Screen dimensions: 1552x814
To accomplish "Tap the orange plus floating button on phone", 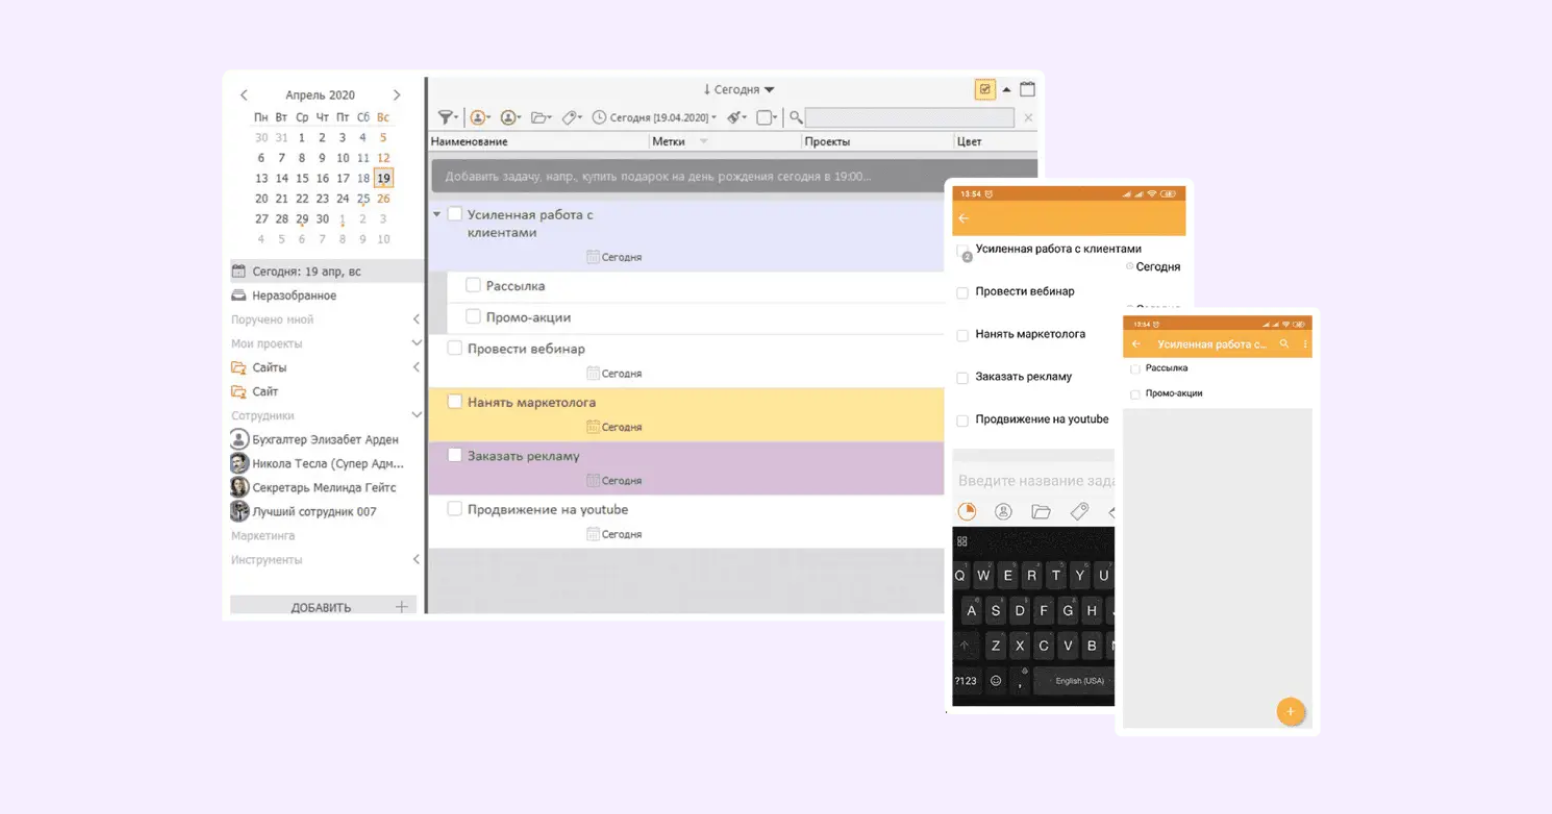I will click(1290, 712).
